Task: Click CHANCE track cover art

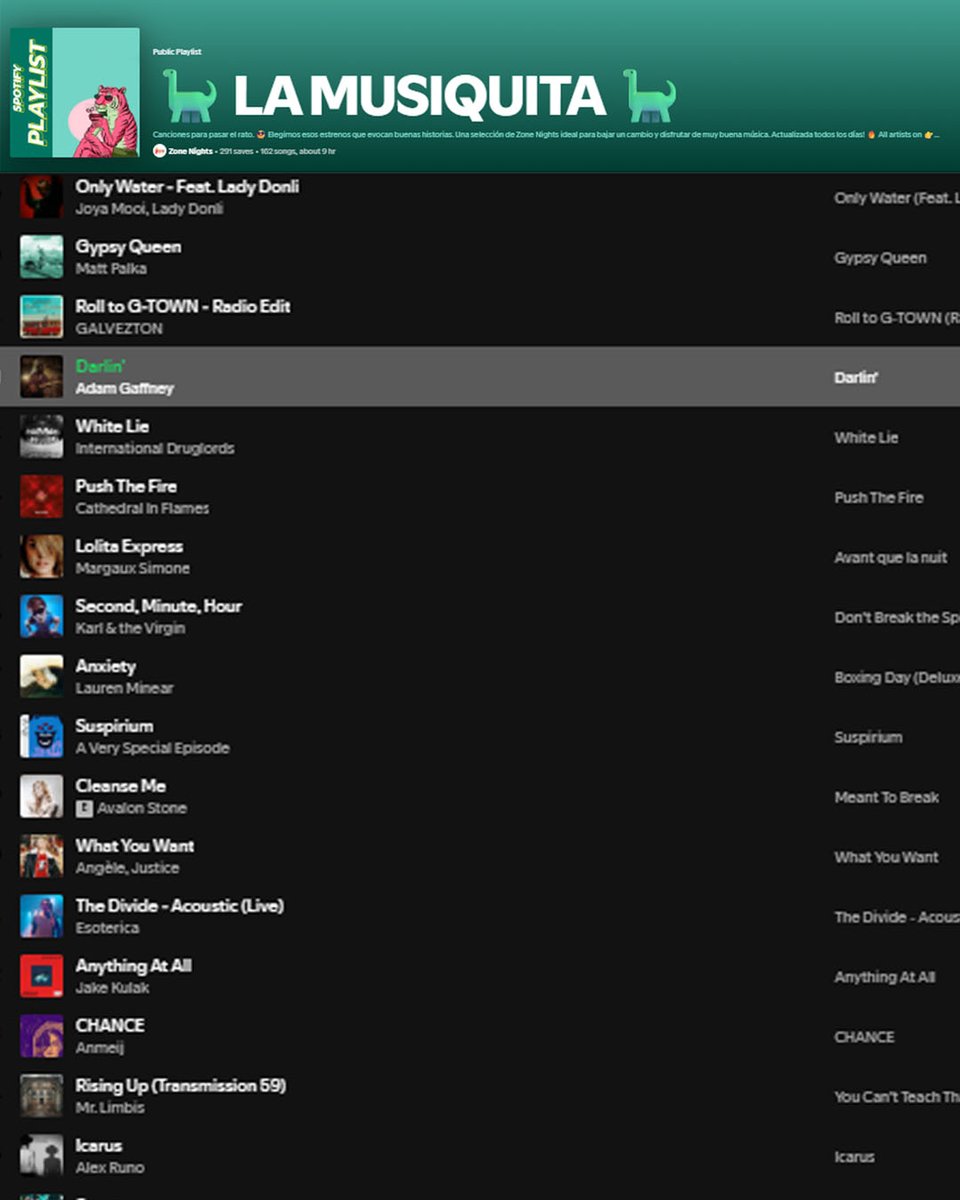Action: [41, 1037]
